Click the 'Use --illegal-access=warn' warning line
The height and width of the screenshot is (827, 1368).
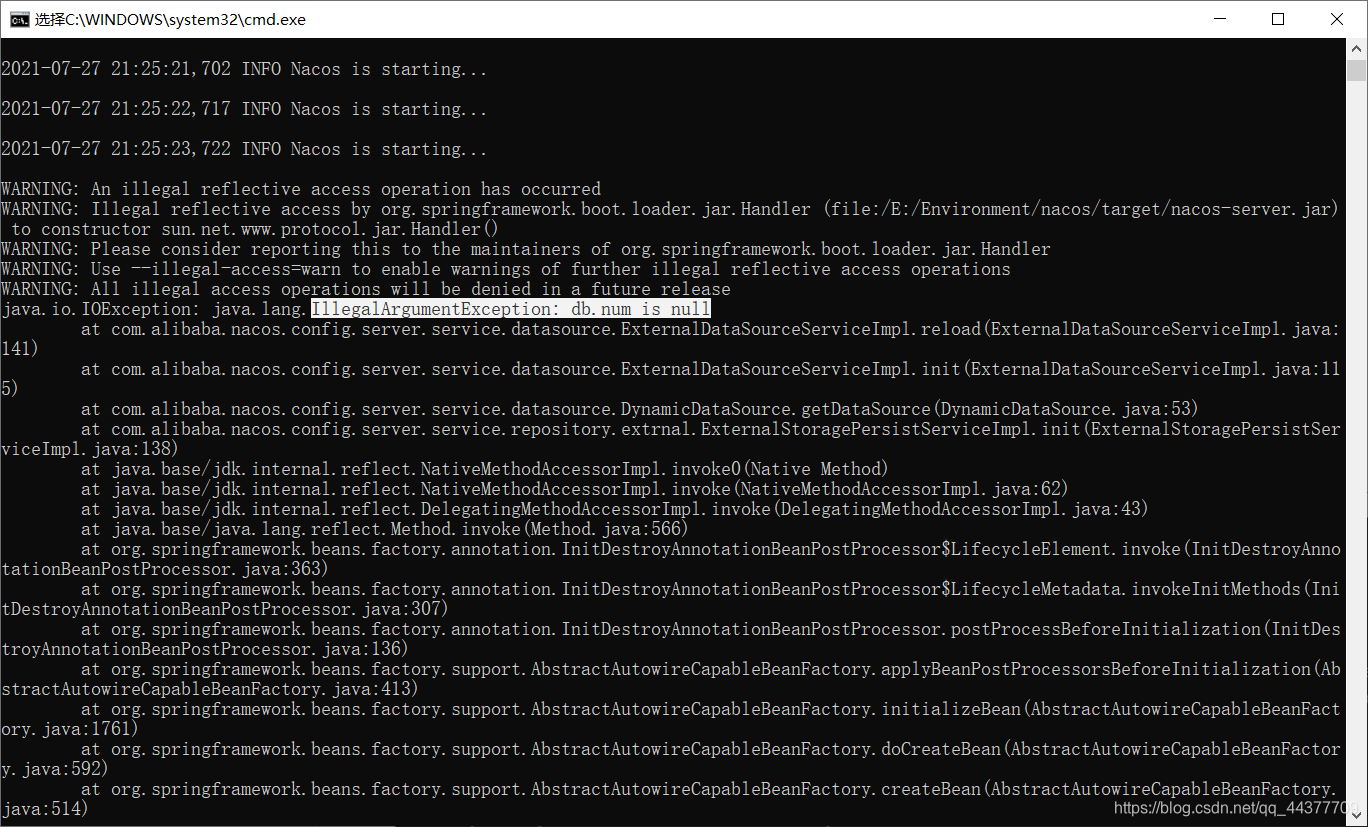pyautogui.click(x=506, y=269)
